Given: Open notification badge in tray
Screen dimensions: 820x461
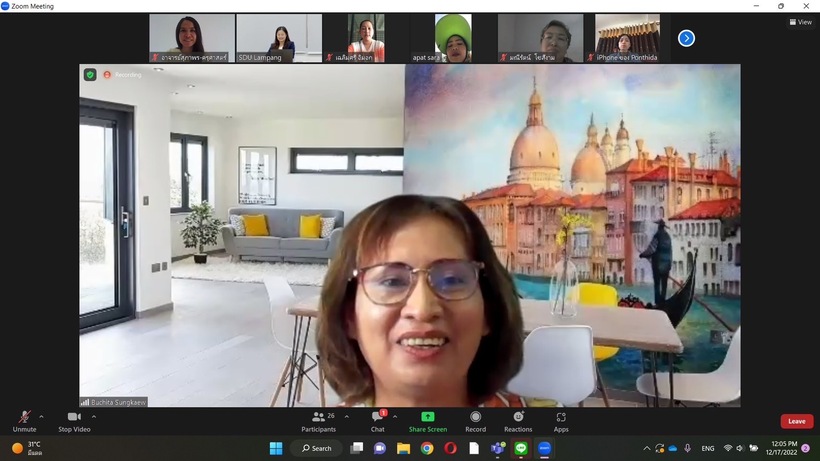Looking at the screenshot, I should click(806, 448).
